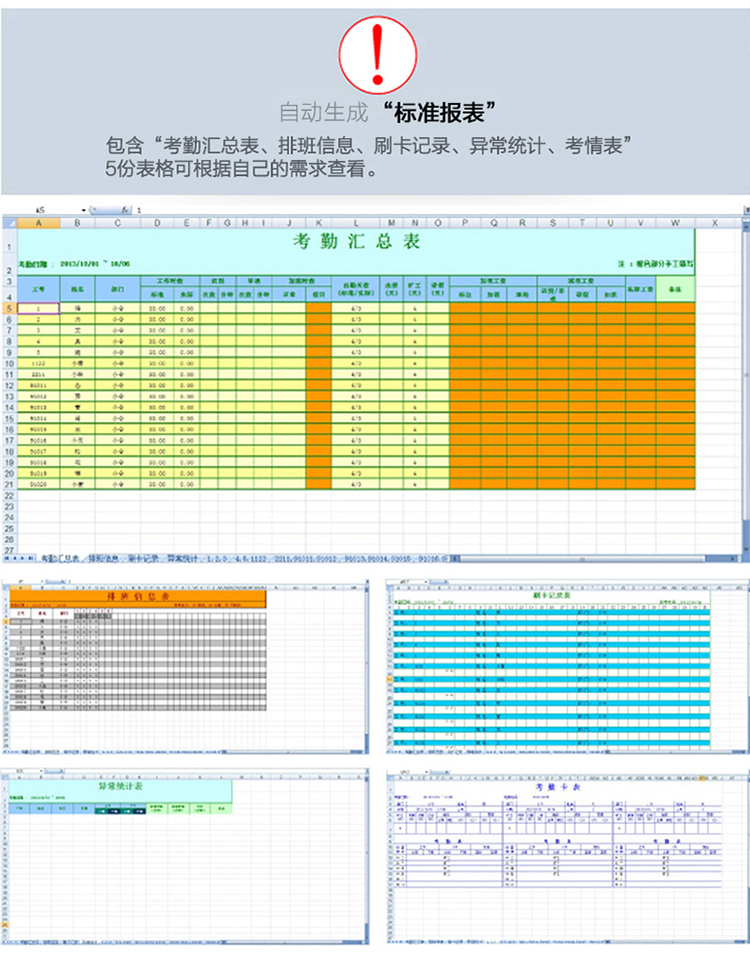Open the 排班信息表 spreadsheet thumbnail
The width and height of the screenshot is (750, 958).
click(x=185, y=667)
